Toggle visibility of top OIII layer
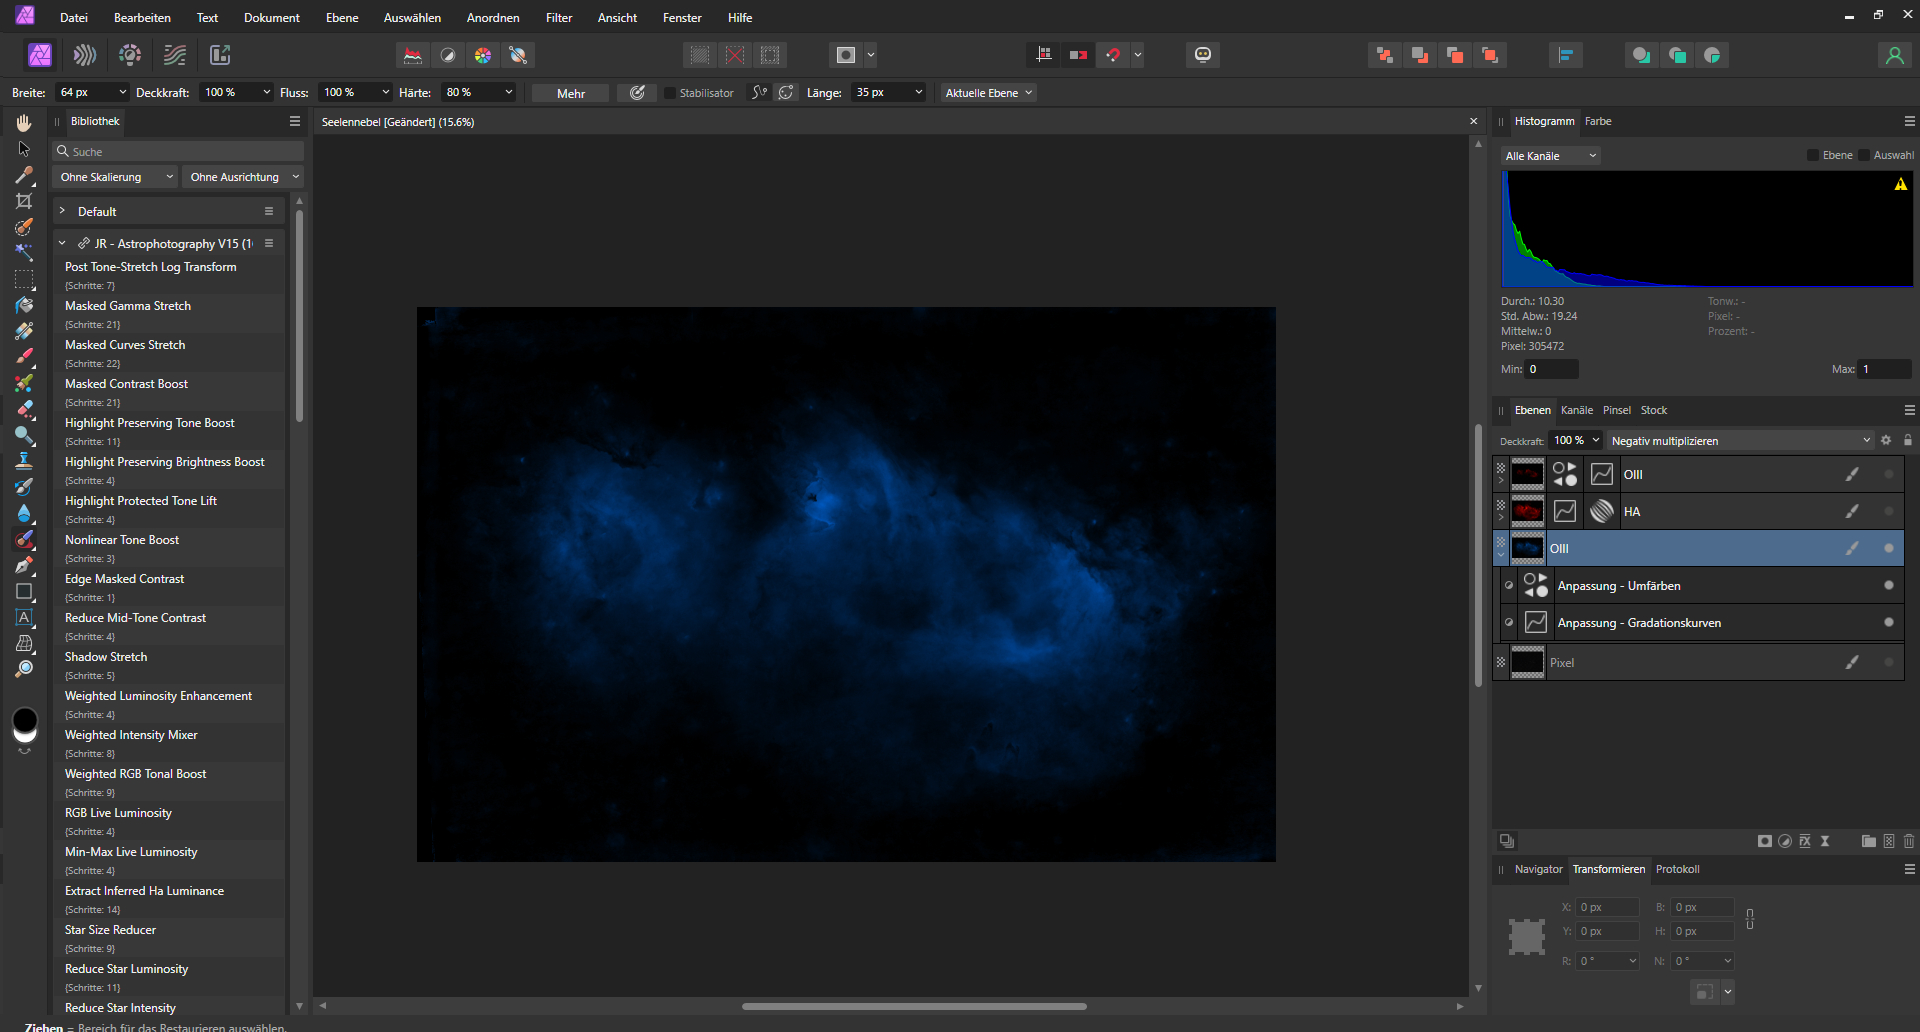1920x1032 pixels. pyautogui.click(x=1889, y=474)
